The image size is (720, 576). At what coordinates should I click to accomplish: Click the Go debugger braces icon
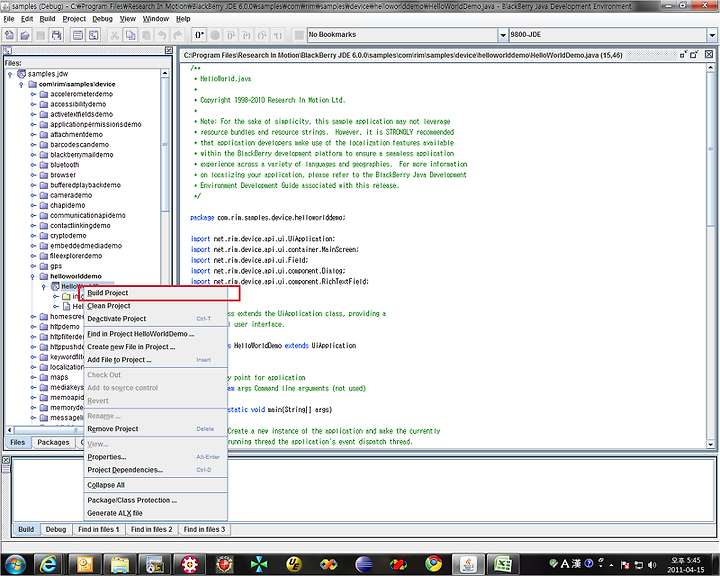tap(199, 35)
